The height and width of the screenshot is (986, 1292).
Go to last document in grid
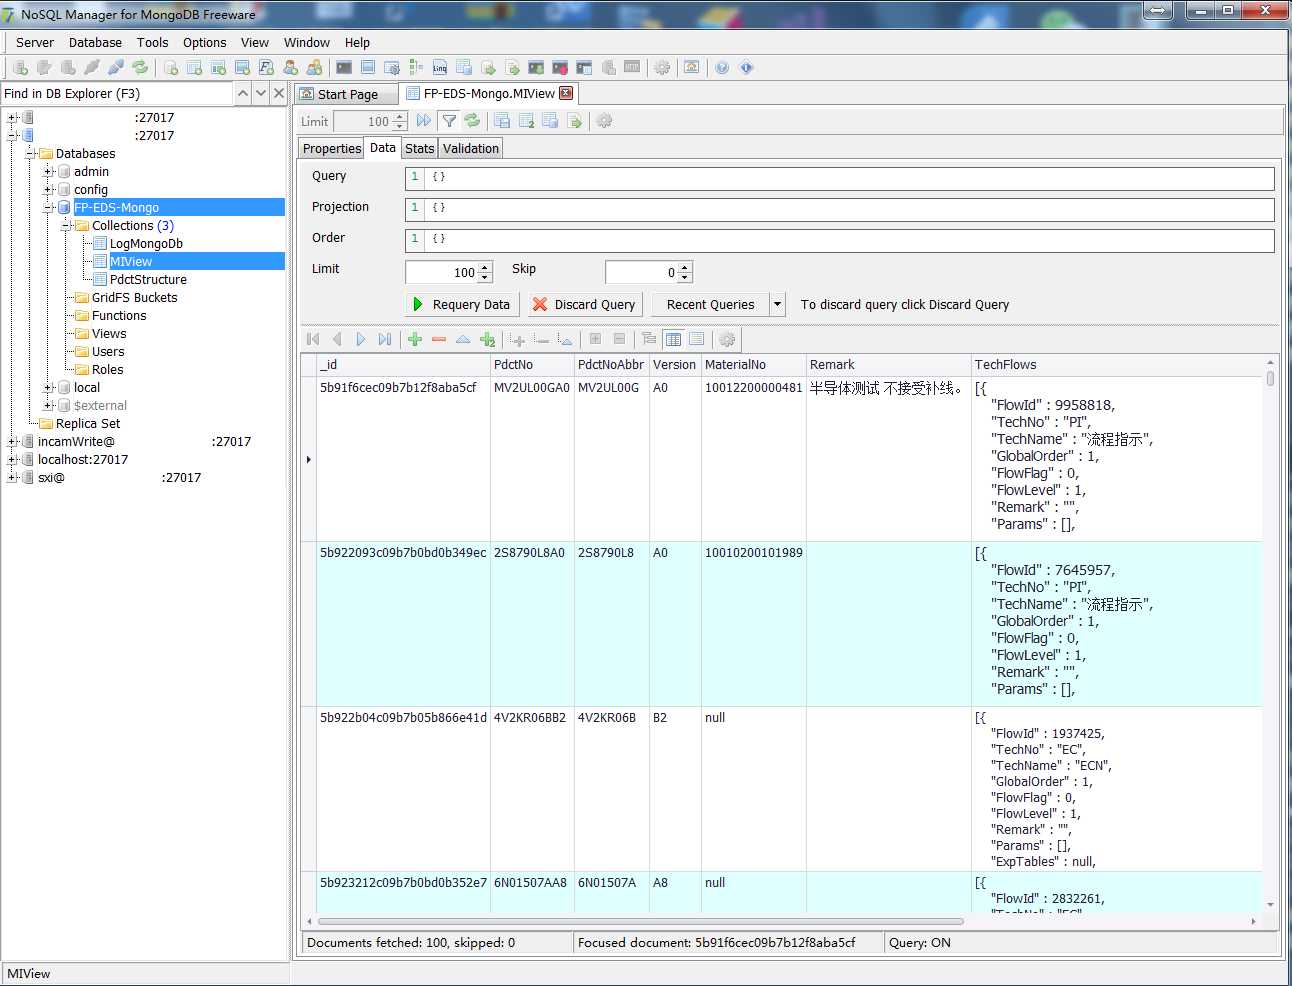pos(385,339)
